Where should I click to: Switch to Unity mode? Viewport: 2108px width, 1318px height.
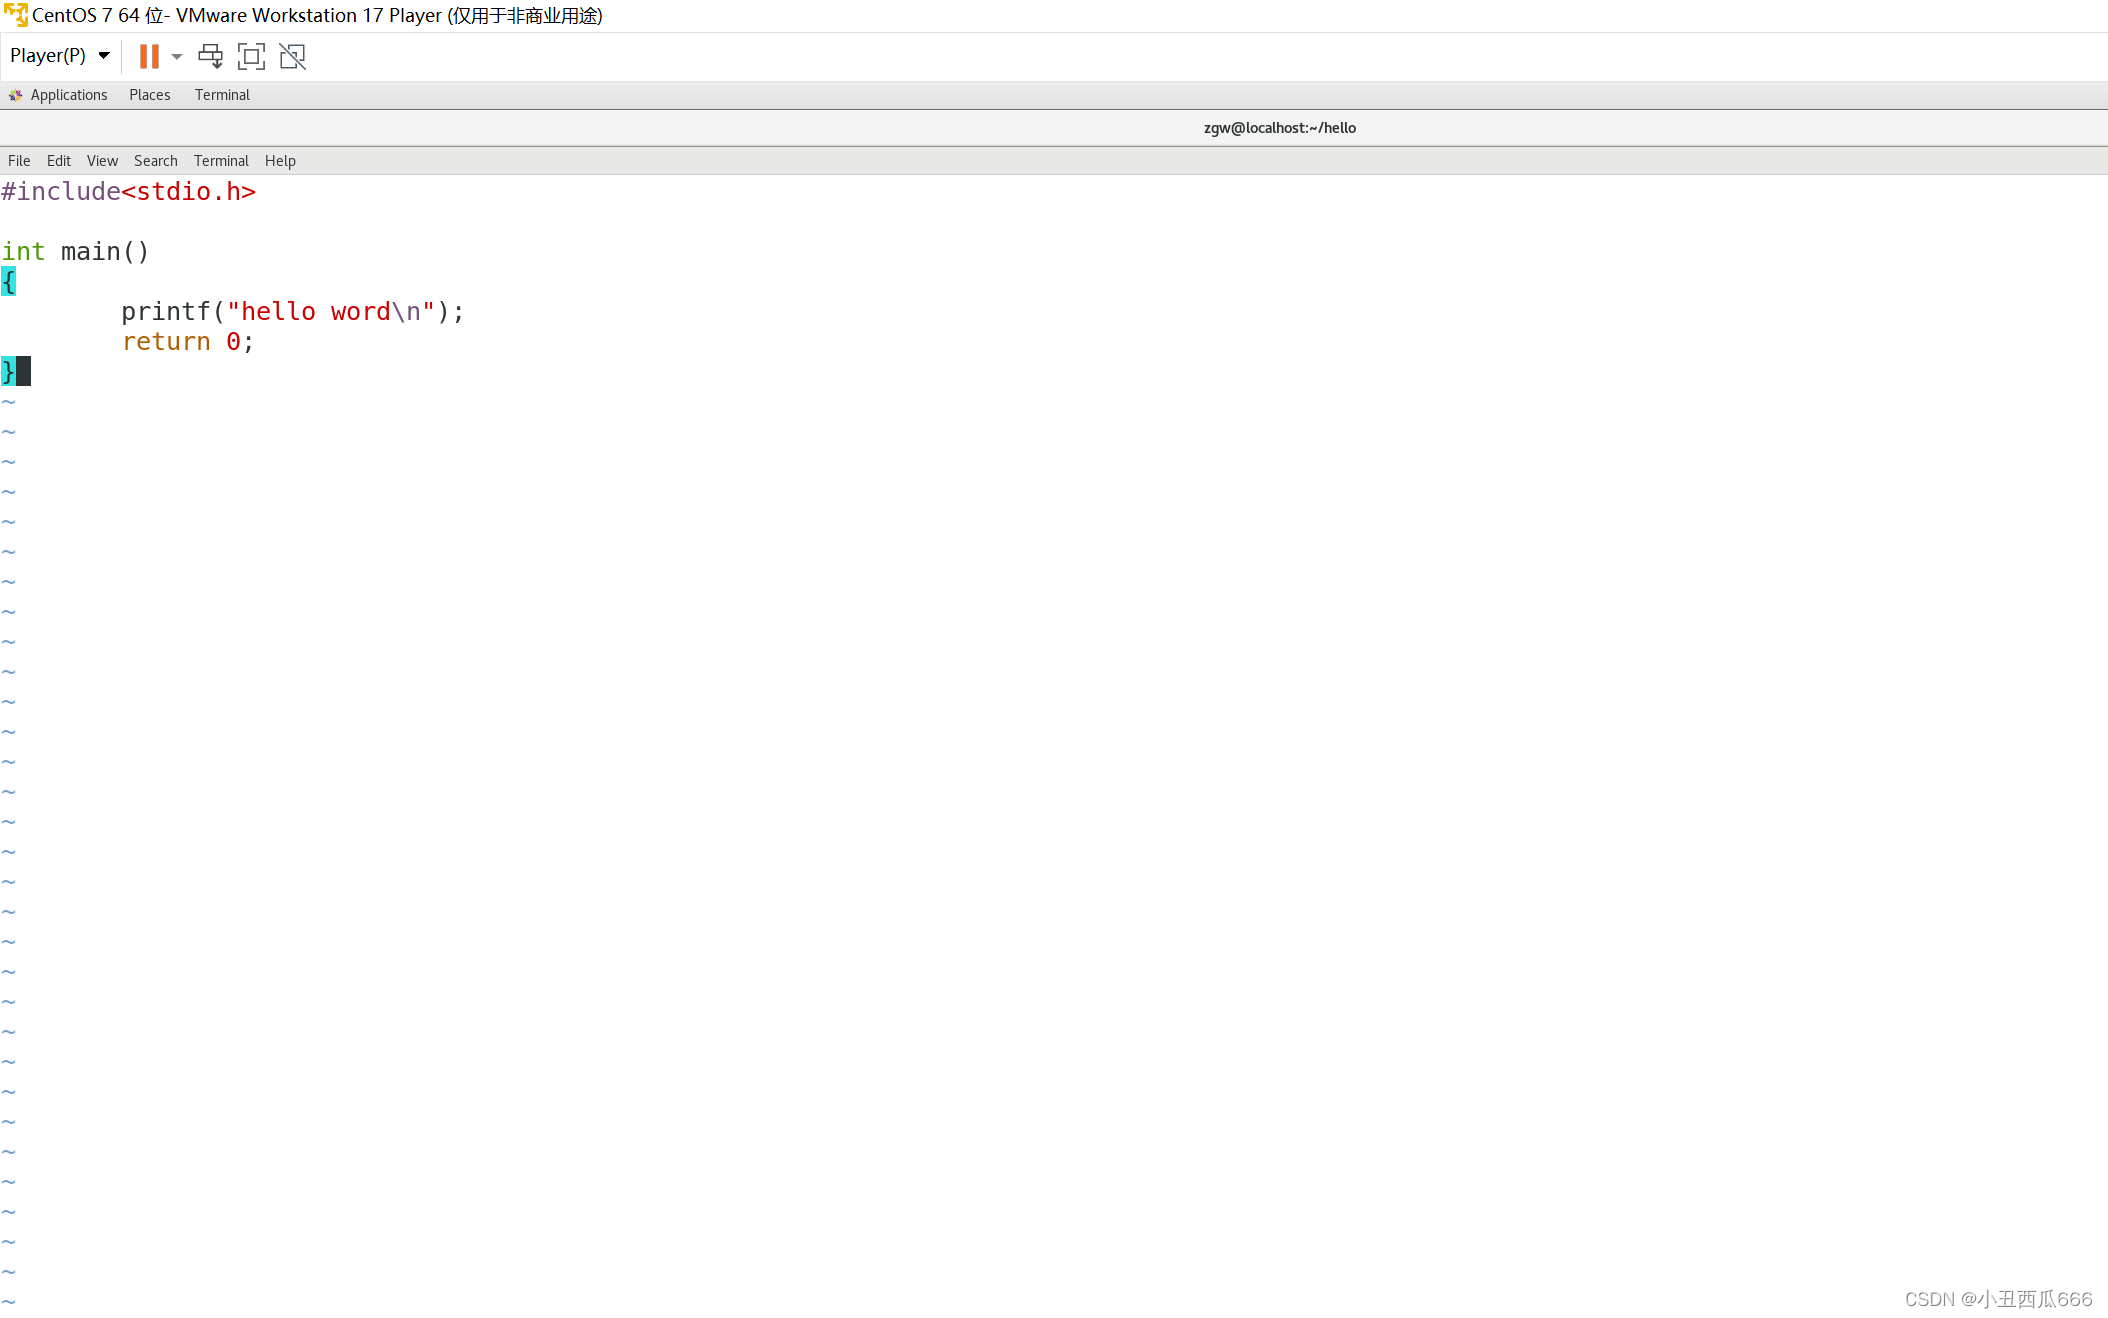click(292, 56)
